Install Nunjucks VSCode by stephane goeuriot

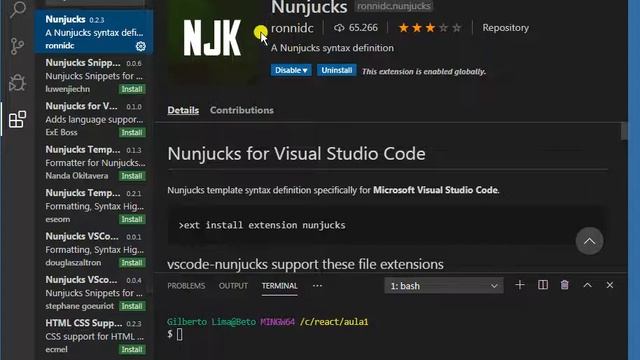pyautogui.click(x=132, y=306)
